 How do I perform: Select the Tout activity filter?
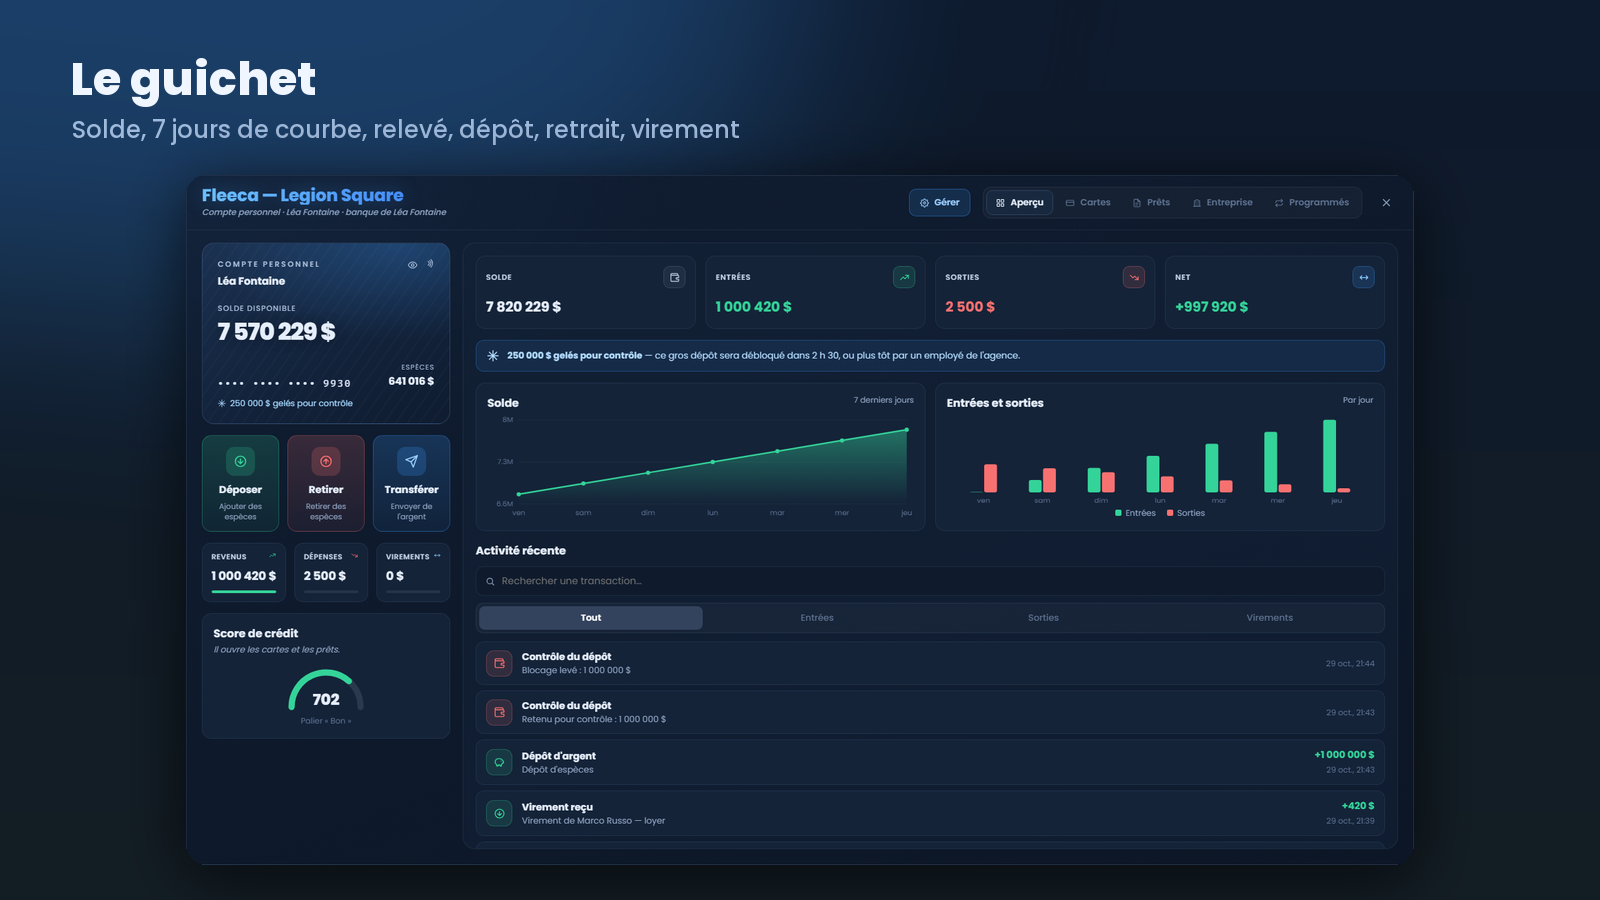point(591,618)
